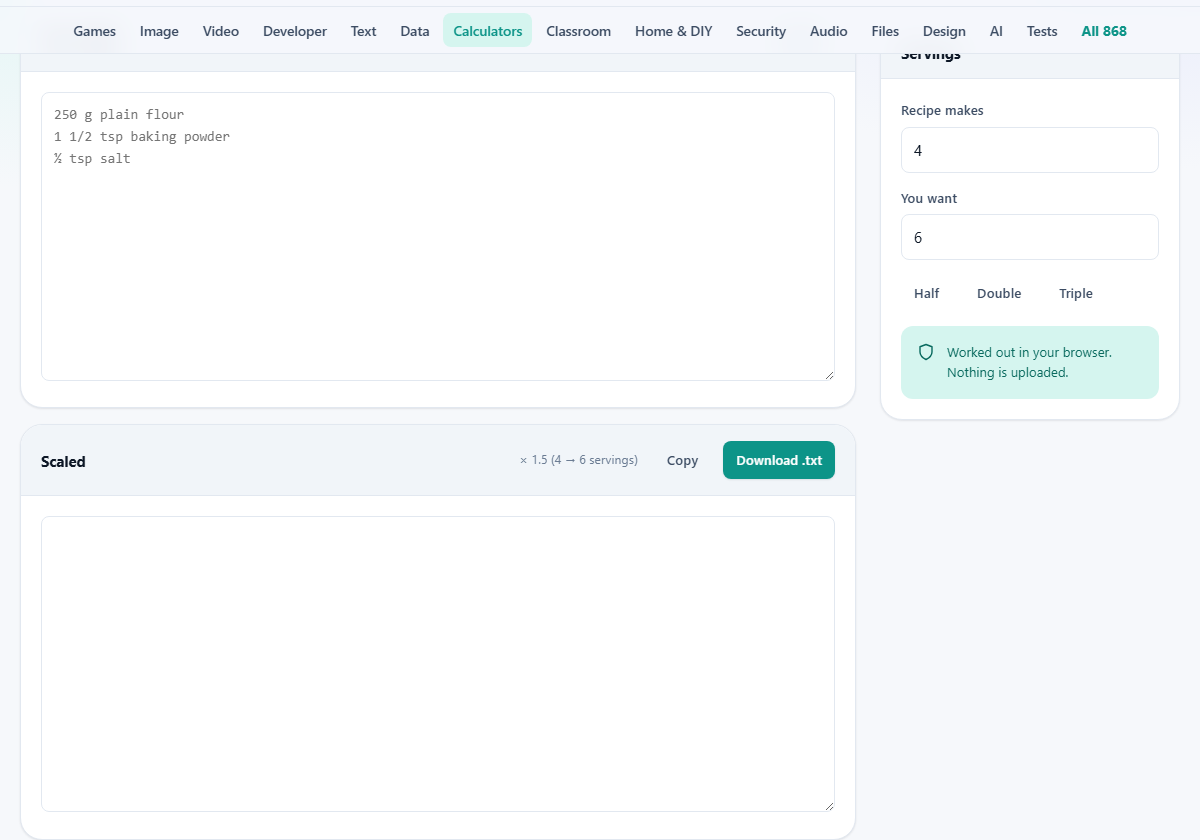
Task: Click the shield privacy icon
Action: [x=926, y=352]
